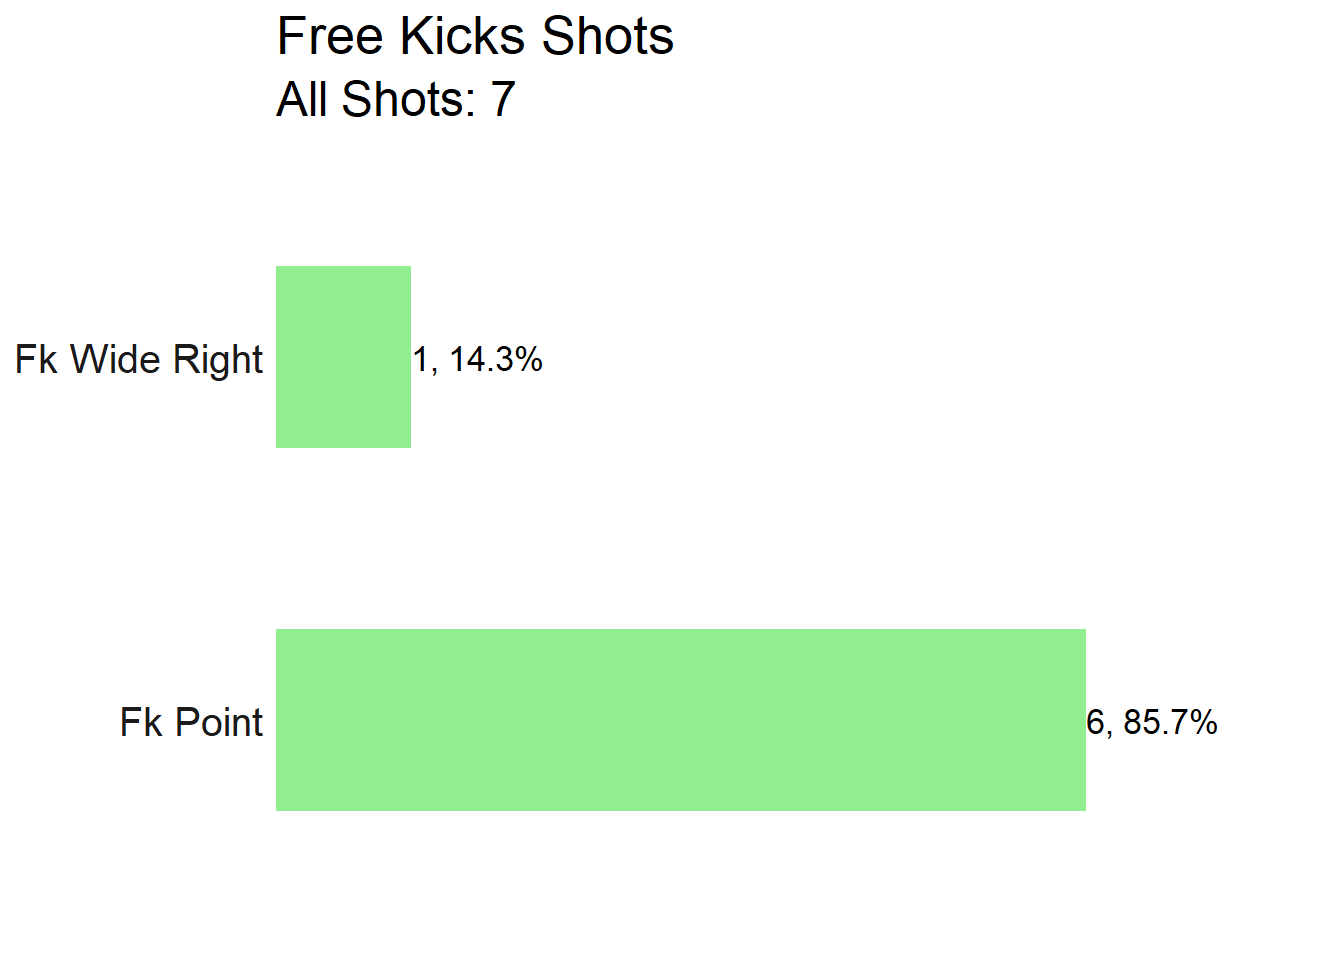Pick the light green color of Fk Point bar
This screenshot has width=1344, height=960.
click(x=681, y=720)
